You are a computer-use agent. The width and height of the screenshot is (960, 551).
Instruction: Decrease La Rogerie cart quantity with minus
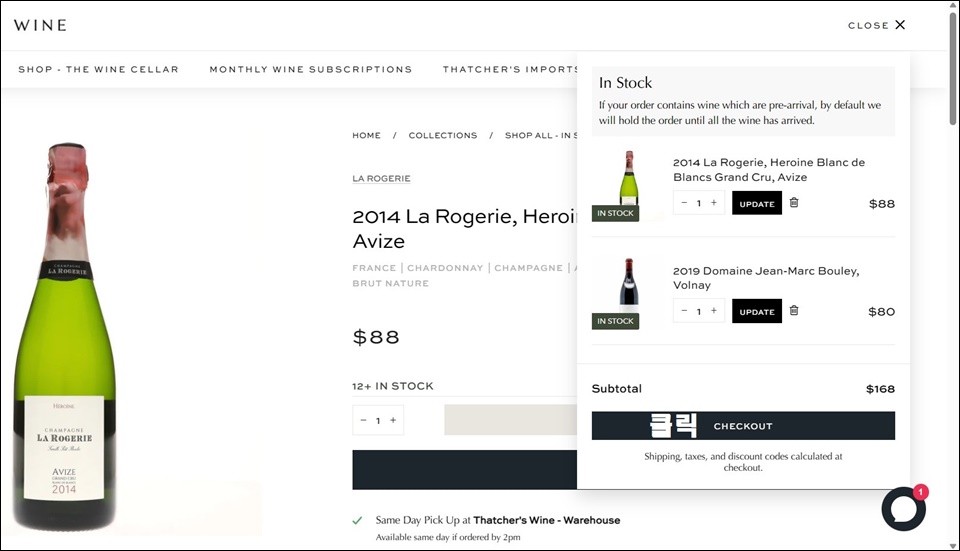pyautogui.click(x=684, y=203)
